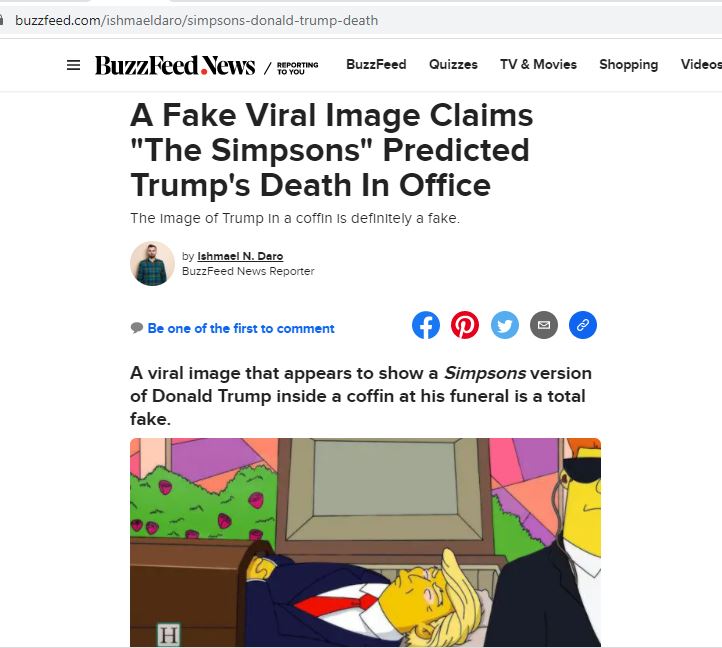
Task: Share article on Pinterest
Action: (x=465, y=325)
